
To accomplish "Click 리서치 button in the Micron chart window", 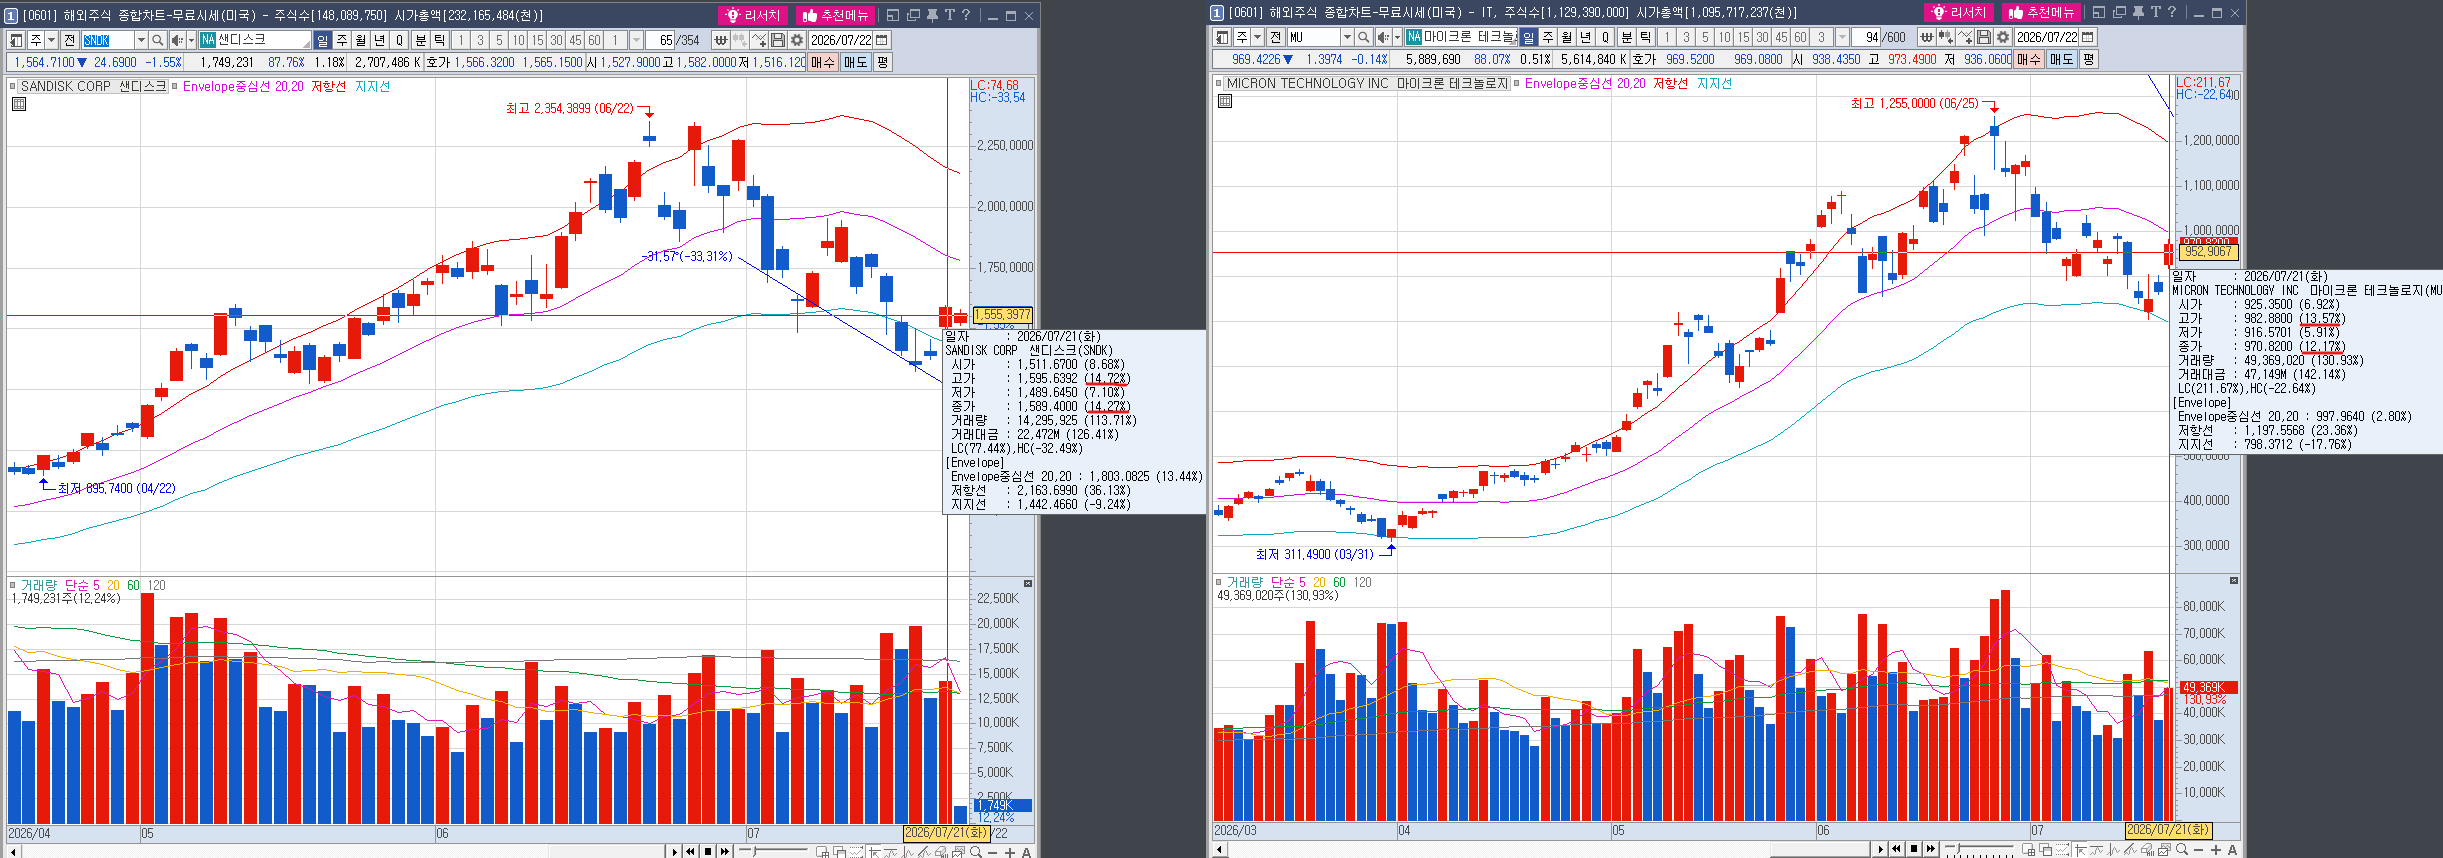I will [x=1961, y=12].
